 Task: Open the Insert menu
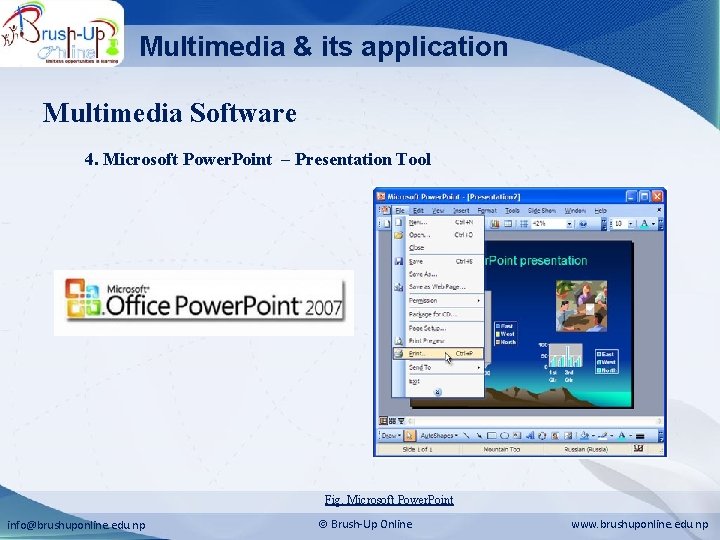pos(461,210)
